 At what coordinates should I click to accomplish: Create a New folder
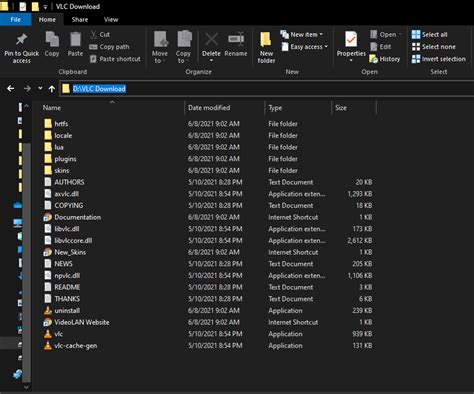tap(266, 47)
